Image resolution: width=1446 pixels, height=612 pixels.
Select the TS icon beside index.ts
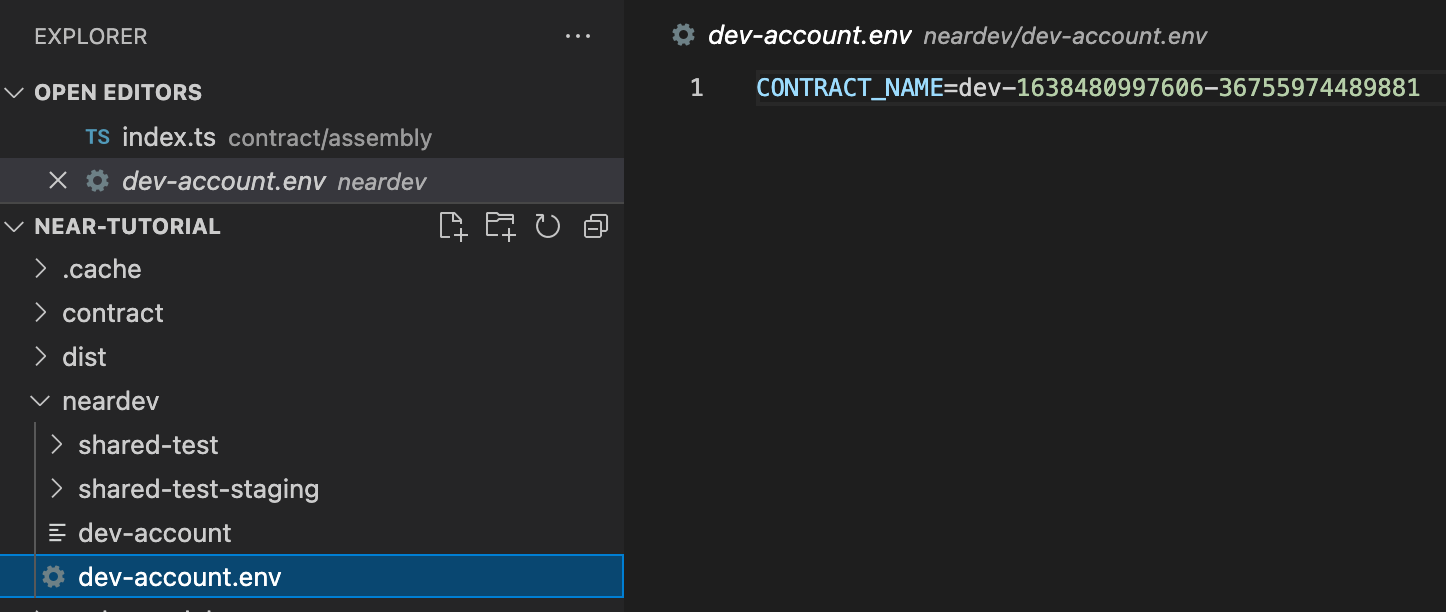click(97, 137)
